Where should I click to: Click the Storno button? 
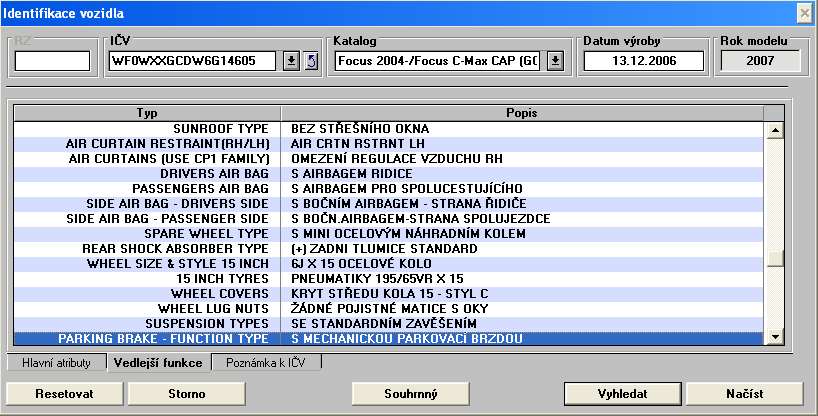click(180, 394)
